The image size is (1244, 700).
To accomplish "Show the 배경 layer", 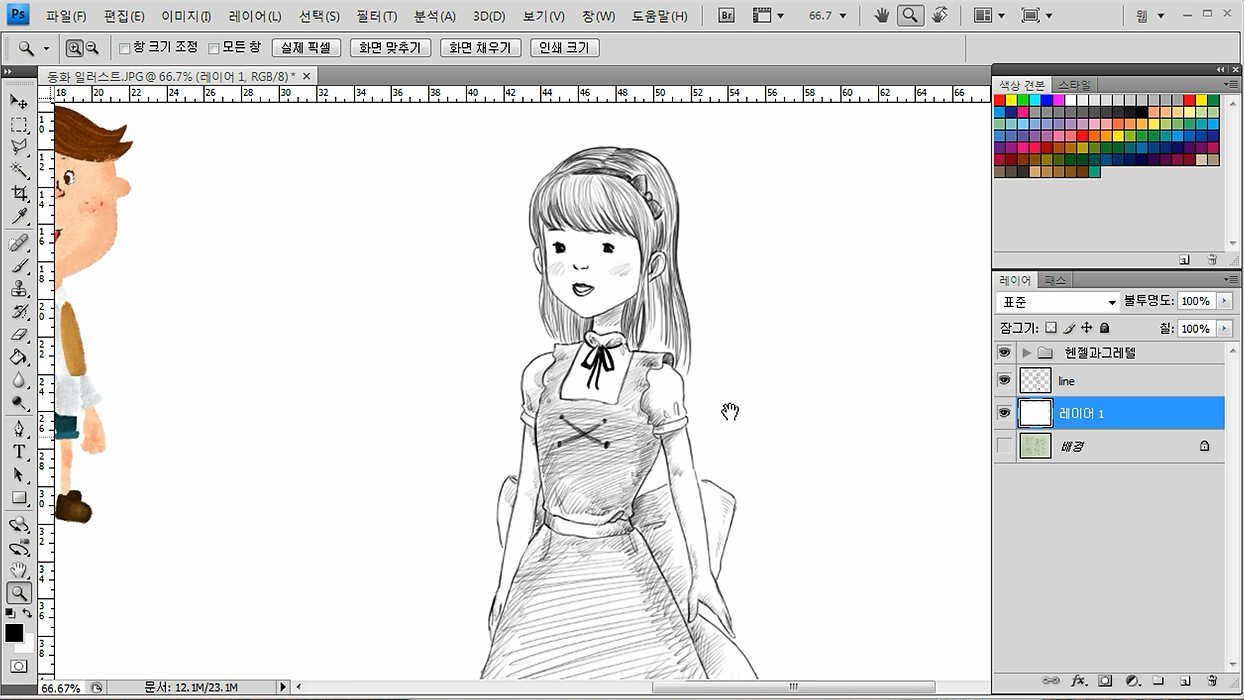I will tap(1004, 446).
